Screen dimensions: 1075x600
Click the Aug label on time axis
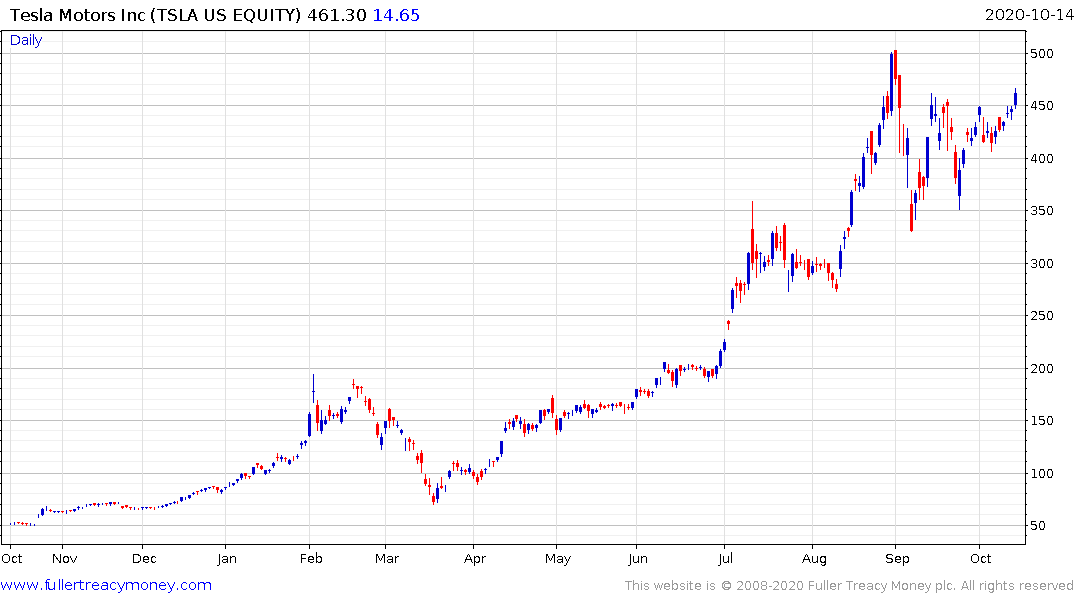814,558
